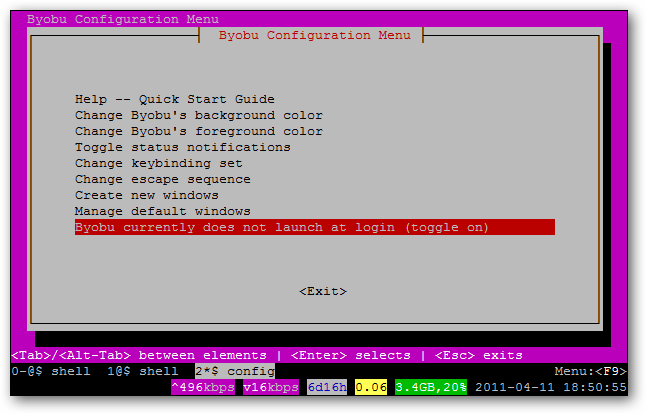Click the ^496kbps upload status
This screenshot has height=414, width=646.
click(203, 387)
